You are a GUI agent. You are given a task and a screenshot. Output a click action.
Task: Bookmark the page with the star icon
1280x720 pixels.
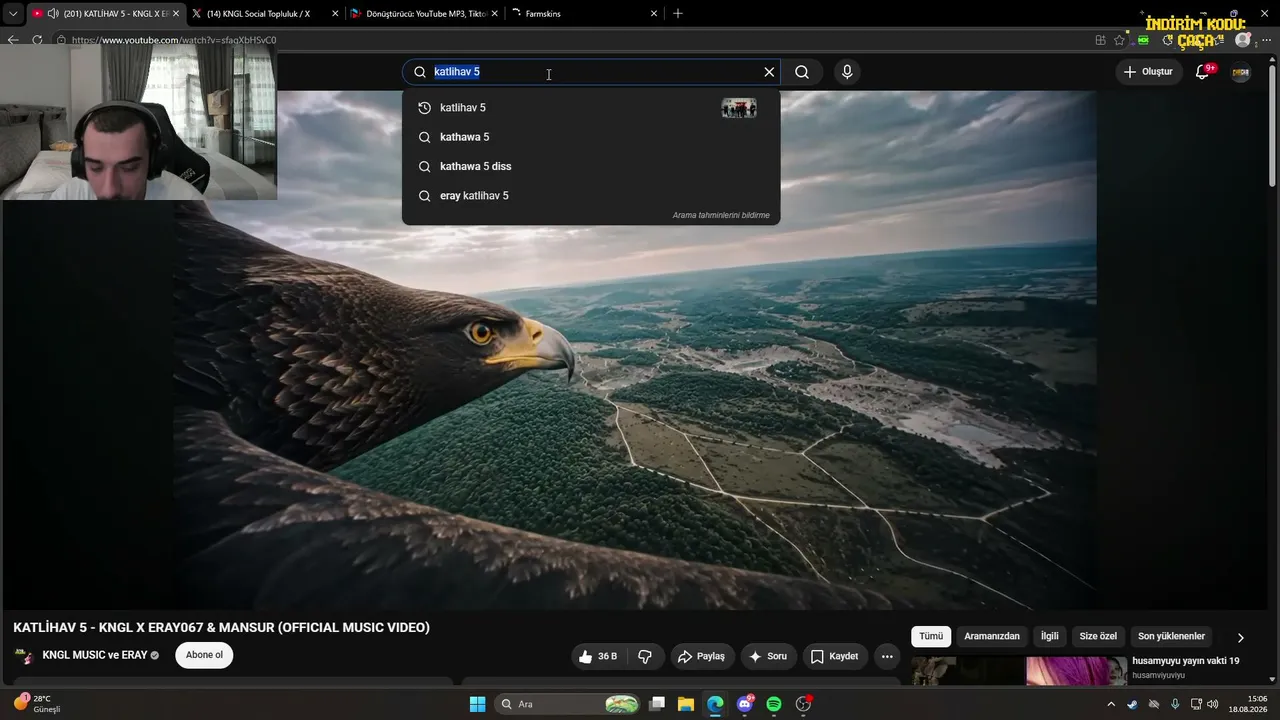pos(1119,40)
